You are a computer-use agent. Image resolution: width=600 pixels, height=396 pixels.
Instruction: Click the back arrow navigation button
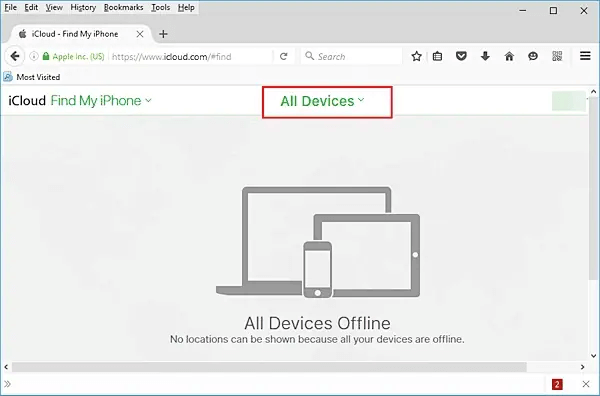pos(15,57)
